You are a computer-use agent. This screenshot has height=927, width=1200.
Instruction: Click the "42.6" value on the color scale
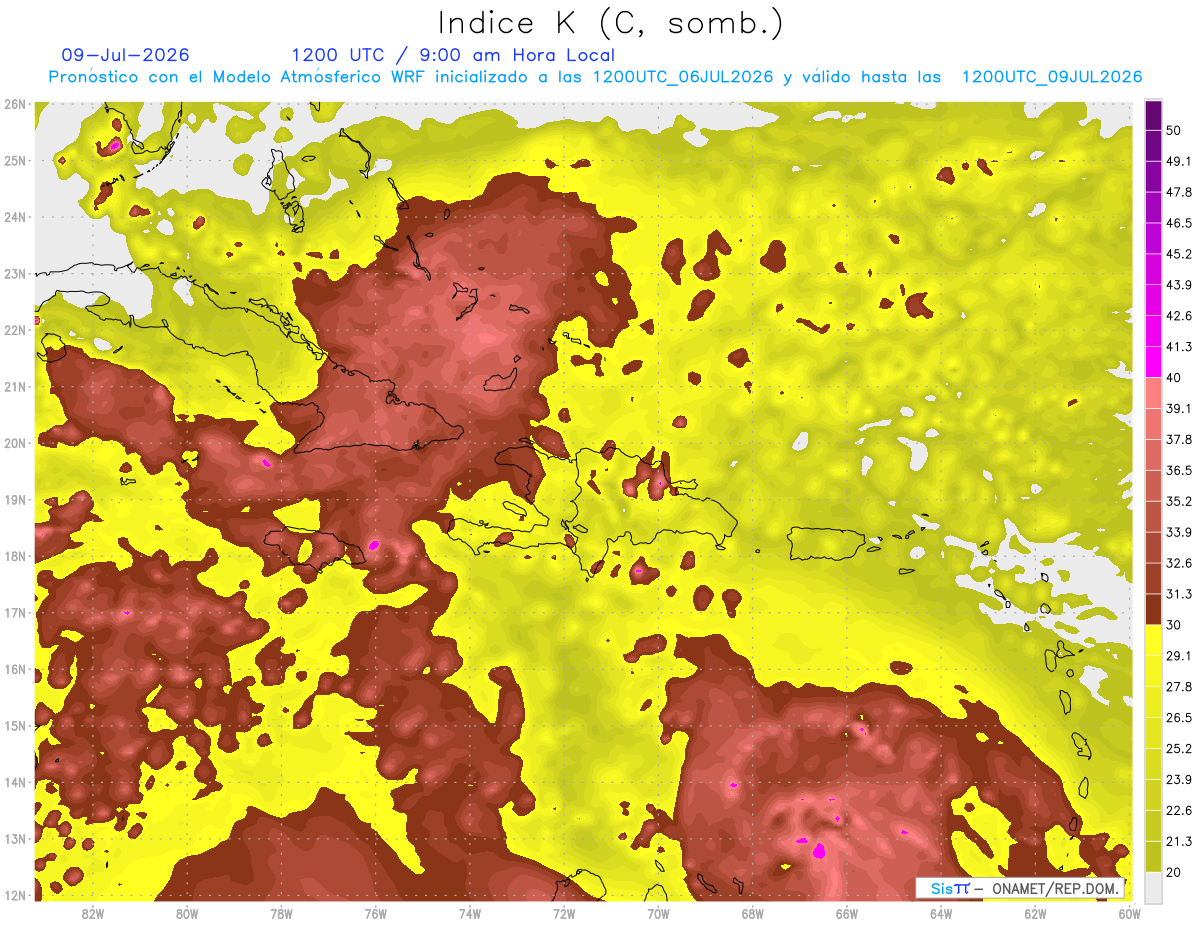pyautogui.click(x=1179, y=316)
